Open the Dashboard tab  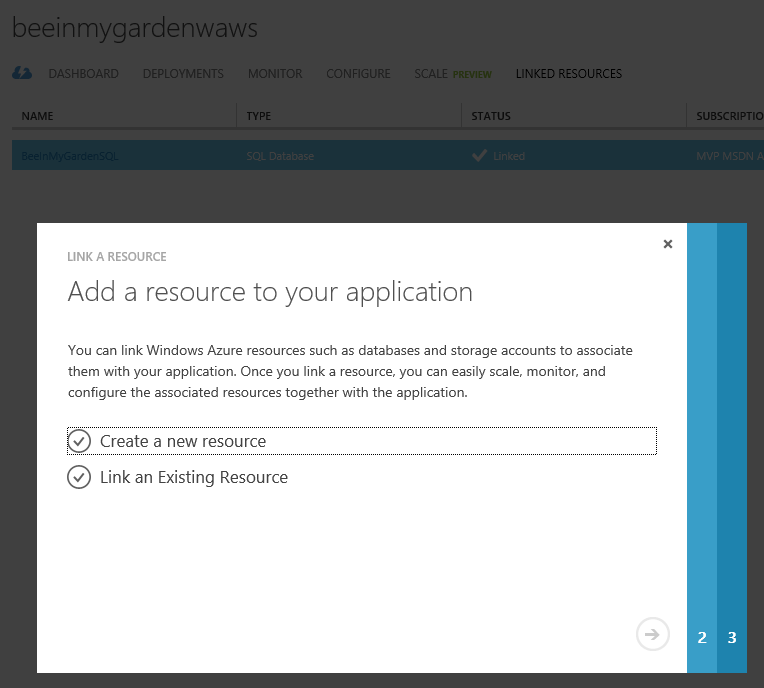tap(83, 74)
